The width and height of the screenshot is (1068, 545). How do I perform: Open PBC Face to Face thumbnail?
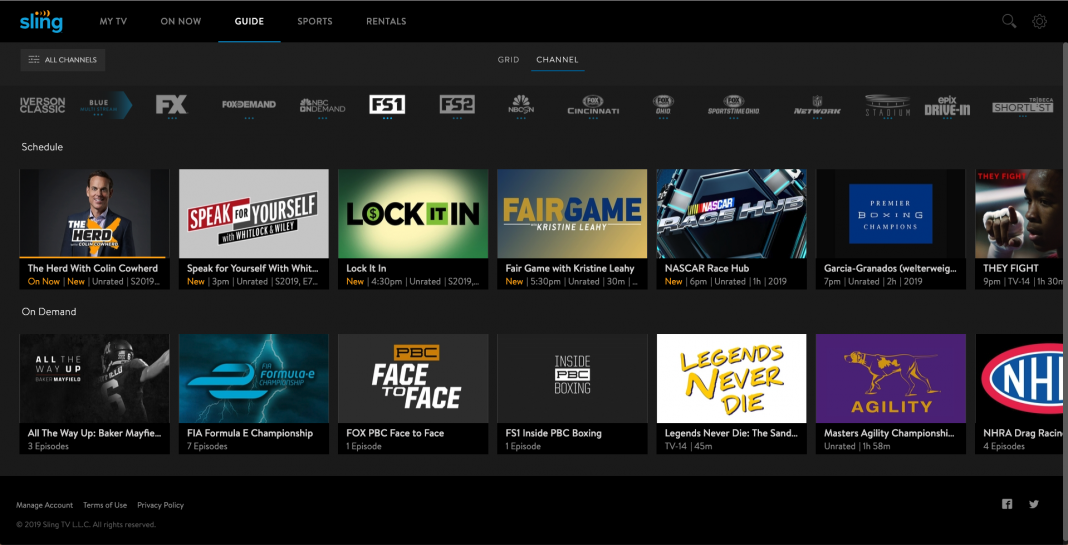[413, 378]
